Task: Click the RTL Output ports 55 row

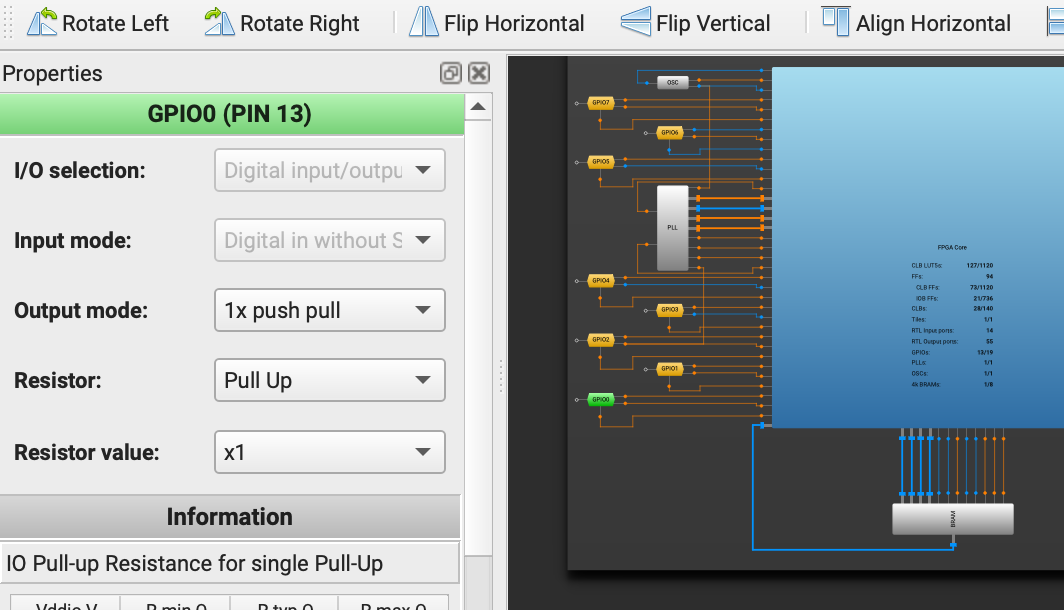Action: tap(952, 341)
